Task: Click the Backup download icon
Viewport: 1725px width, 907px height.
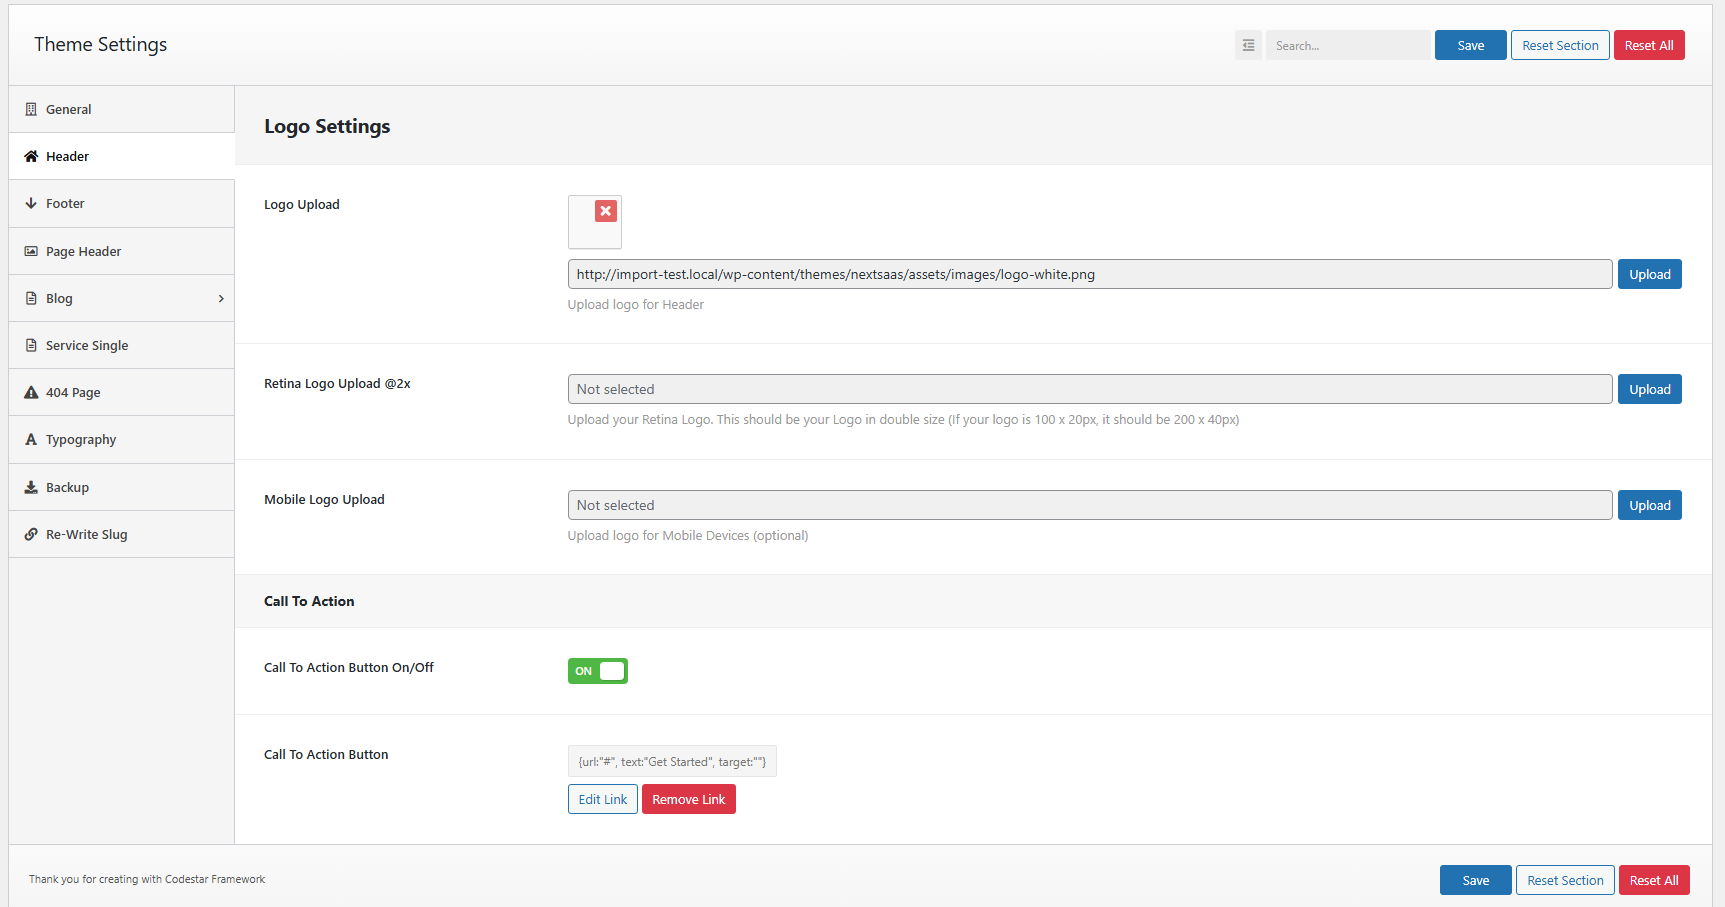Action: (x=31, y=487)
